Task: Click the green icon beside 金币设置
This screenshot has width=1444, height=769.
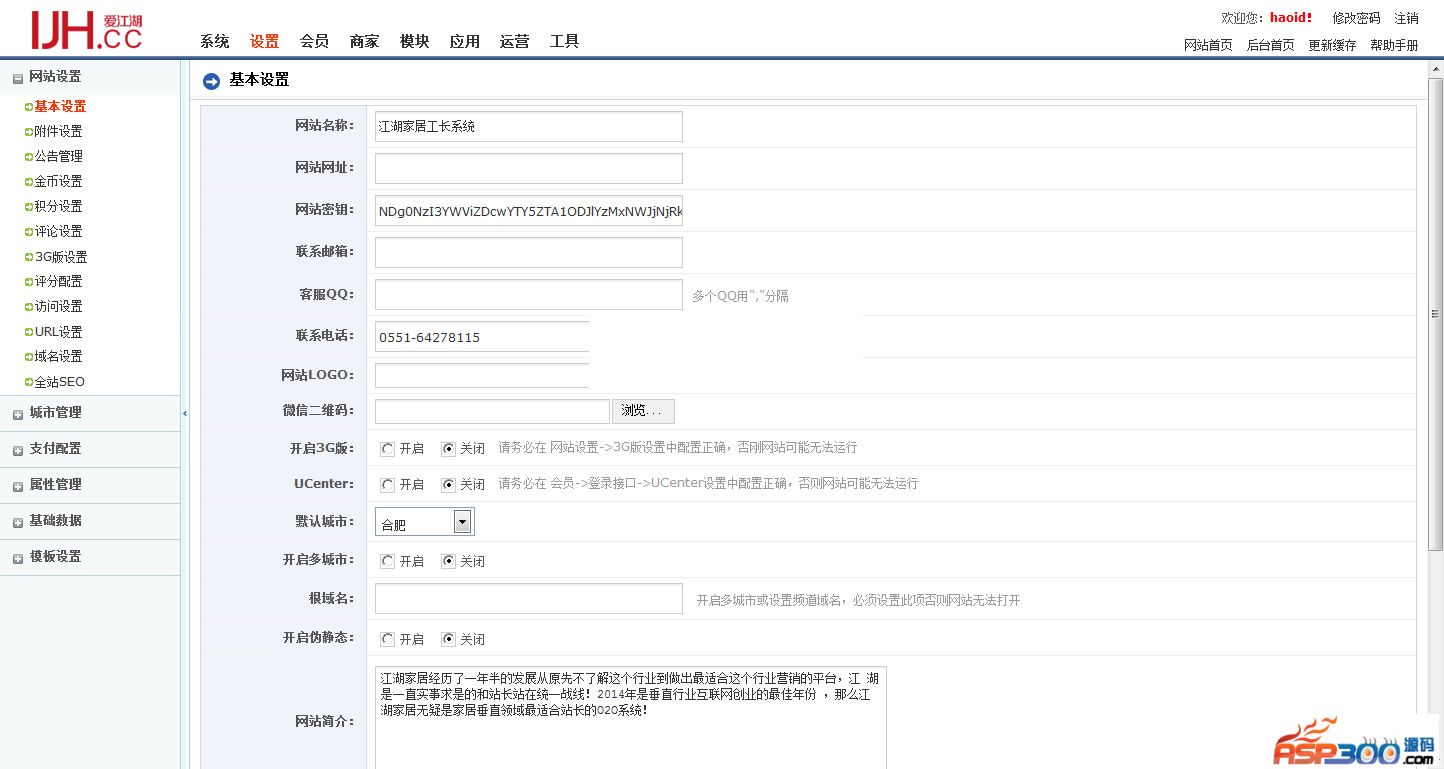Action: 29,181
